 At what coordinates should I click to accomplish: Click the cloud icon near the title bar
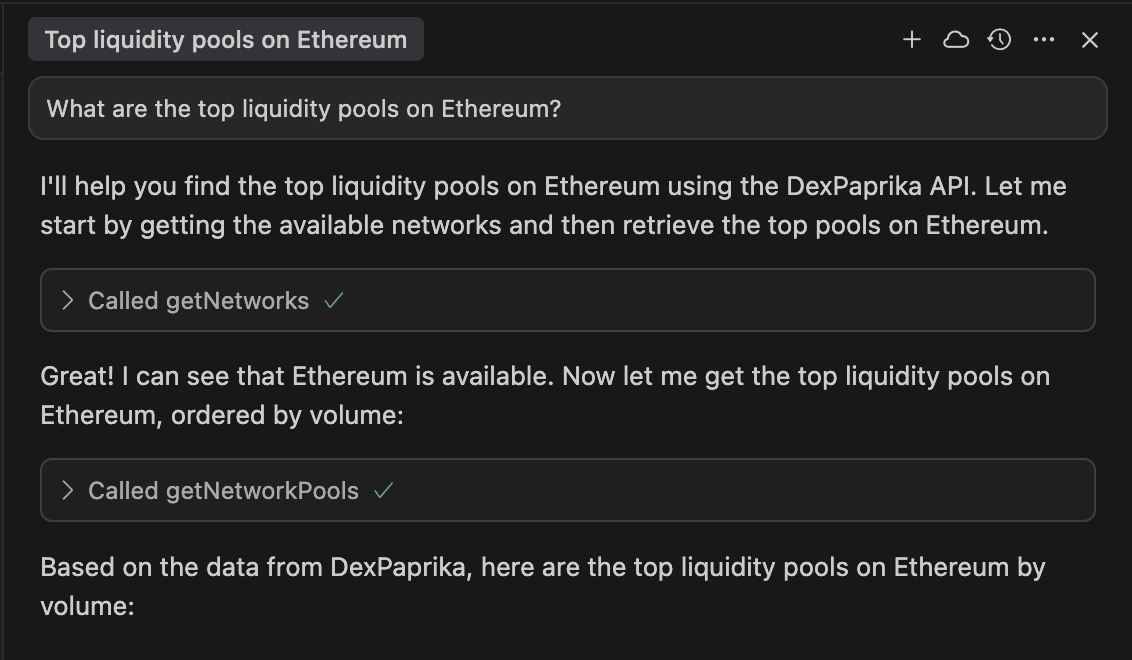[x=956, y=40]
